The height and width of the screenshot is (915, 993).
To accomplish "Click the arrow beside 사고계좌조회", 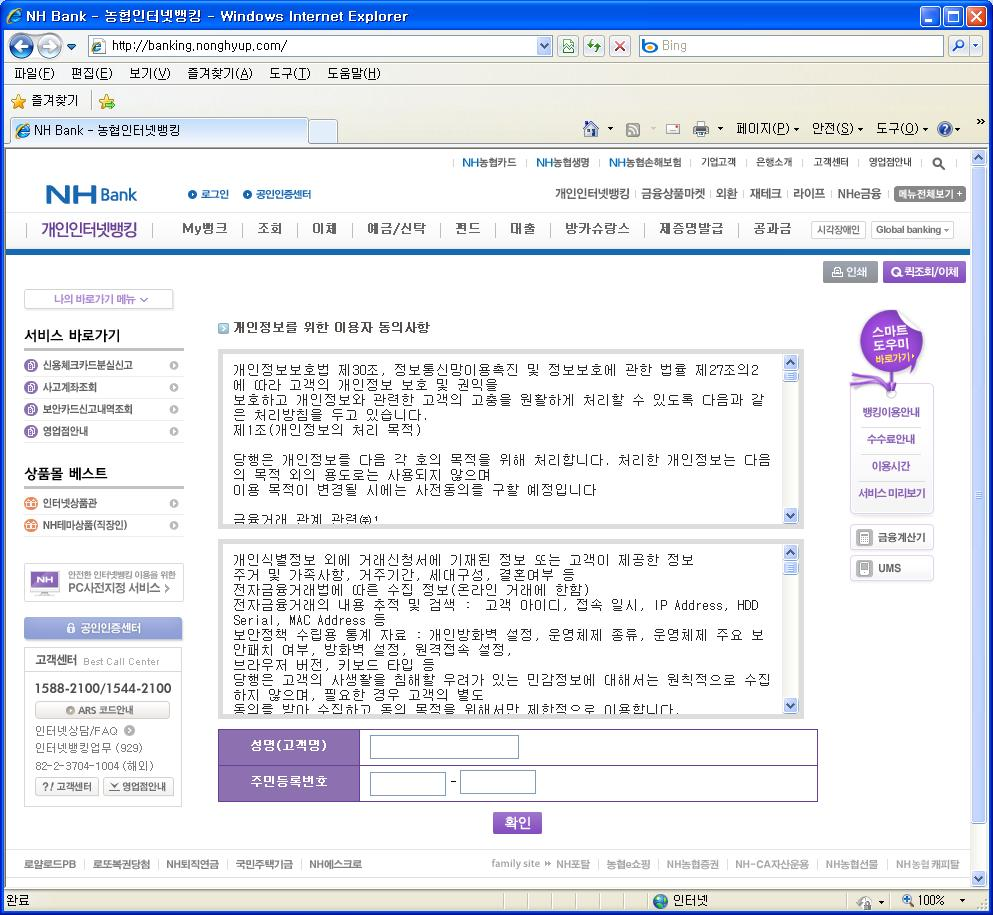I will (174, 388).
